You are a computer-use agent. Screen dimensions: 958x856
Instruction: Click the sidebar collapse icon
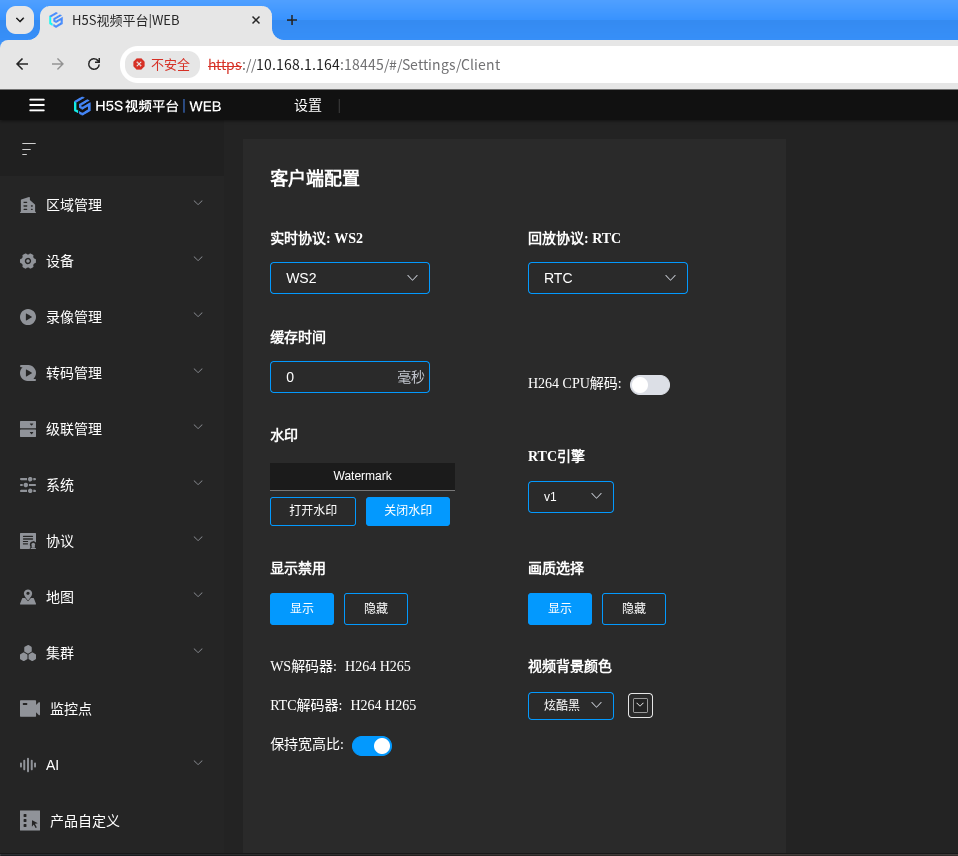(28, 149)
